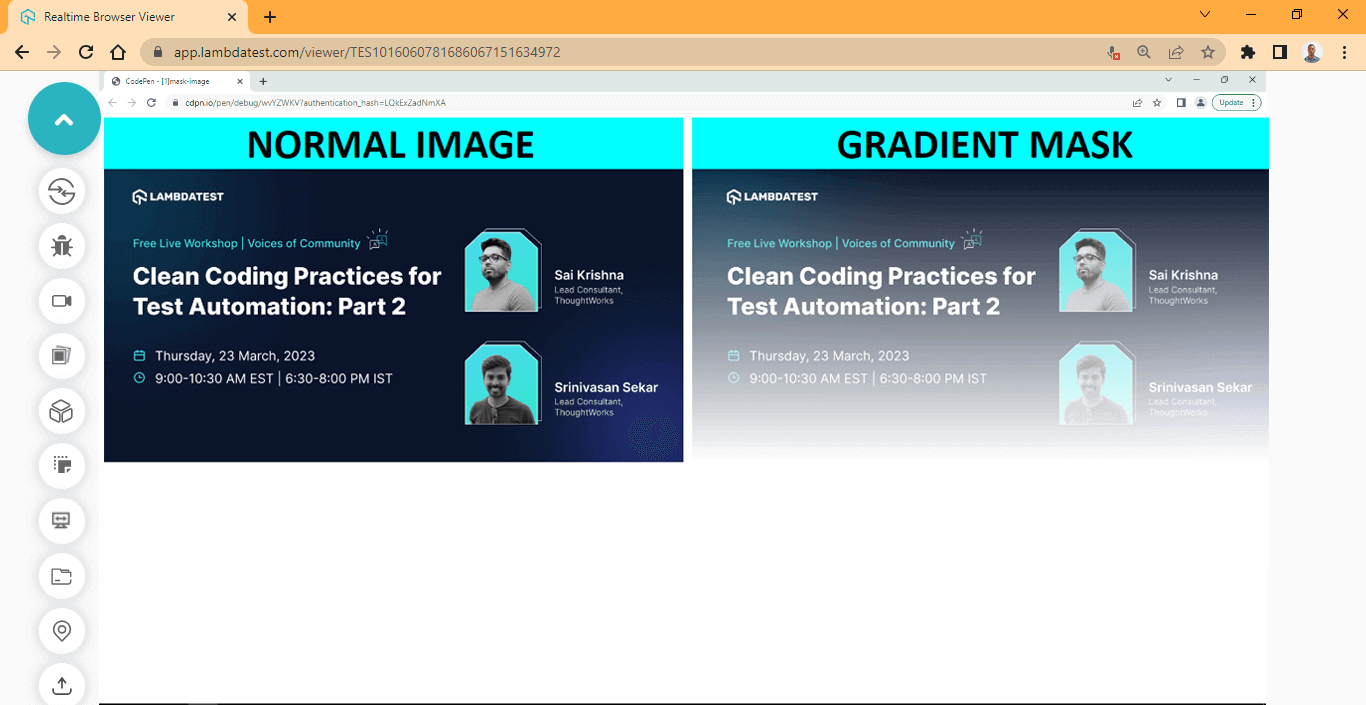The image size is (1366, 705).
Task: Collapse the LambdaTest sidebar with the chevron button
Action: 64,118
